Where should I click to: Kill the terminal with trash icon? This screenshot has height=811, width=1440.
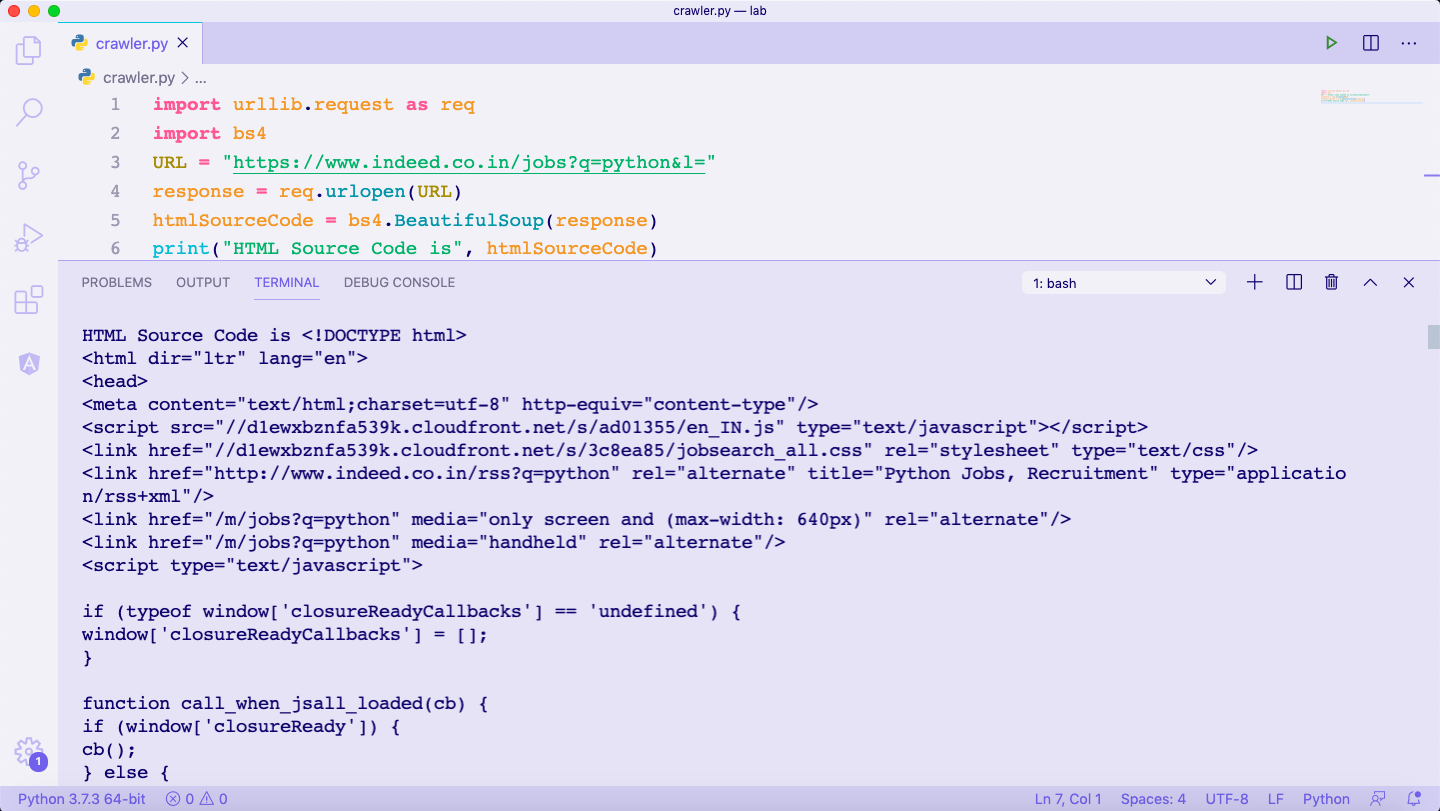[x=1332, y=283]
